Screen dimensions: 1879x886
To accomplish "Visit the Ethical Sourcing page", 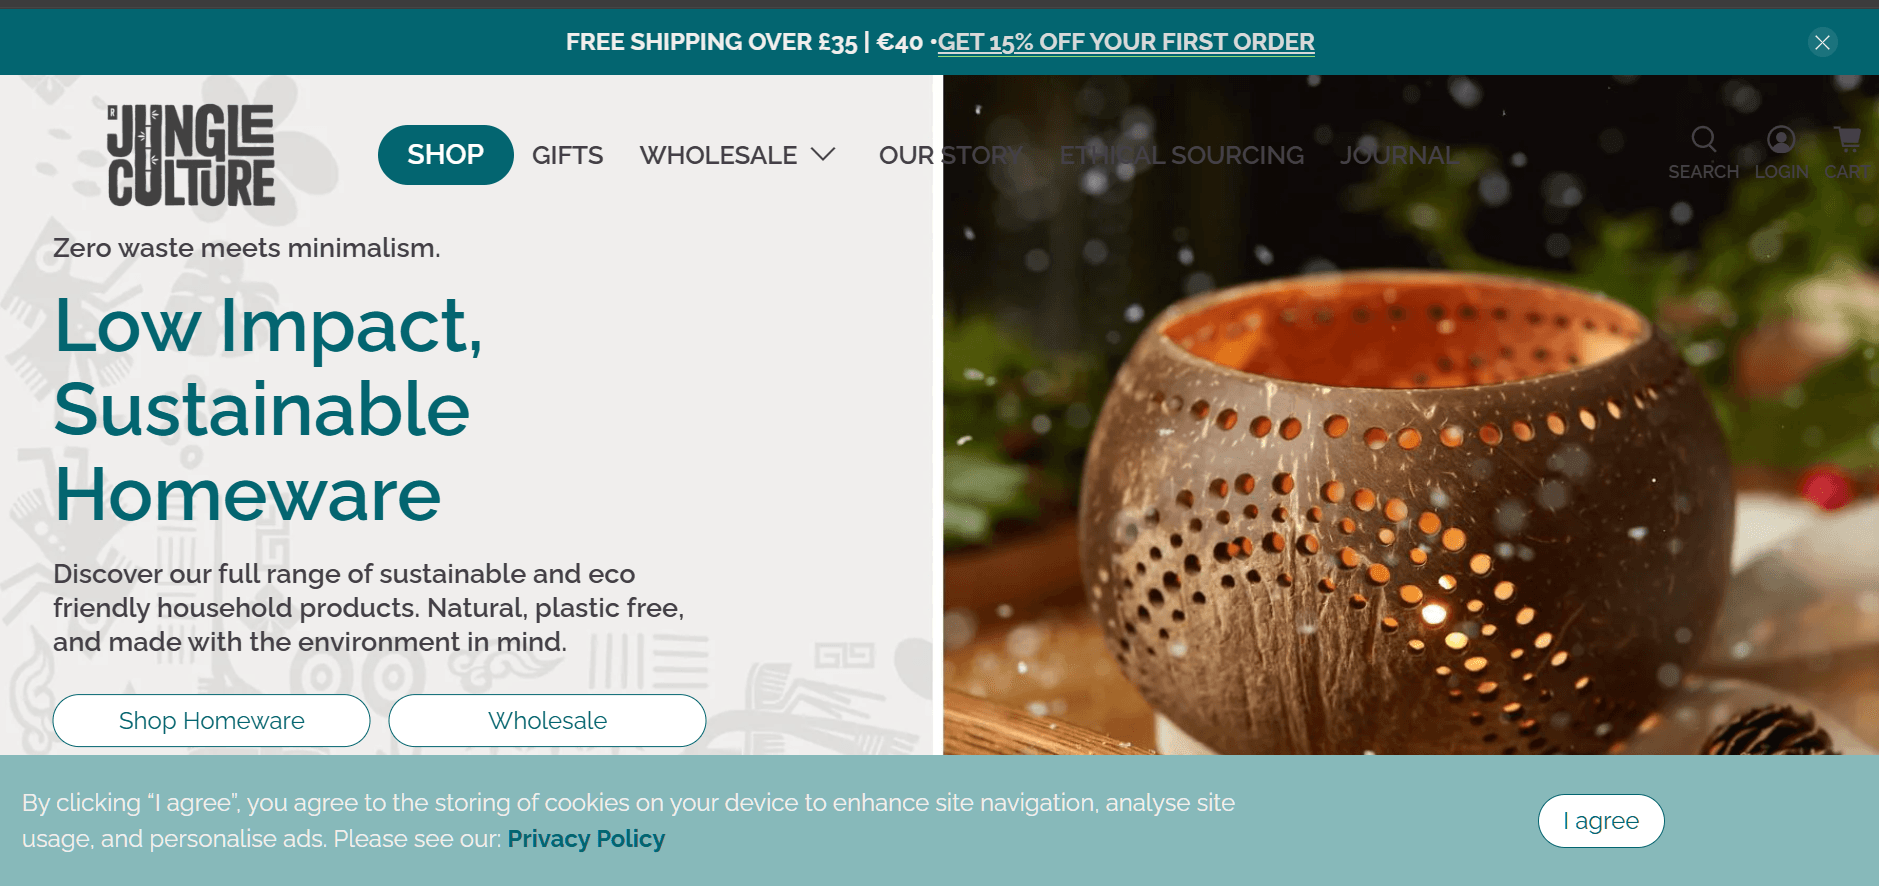I will click(x=1182, y=155).
